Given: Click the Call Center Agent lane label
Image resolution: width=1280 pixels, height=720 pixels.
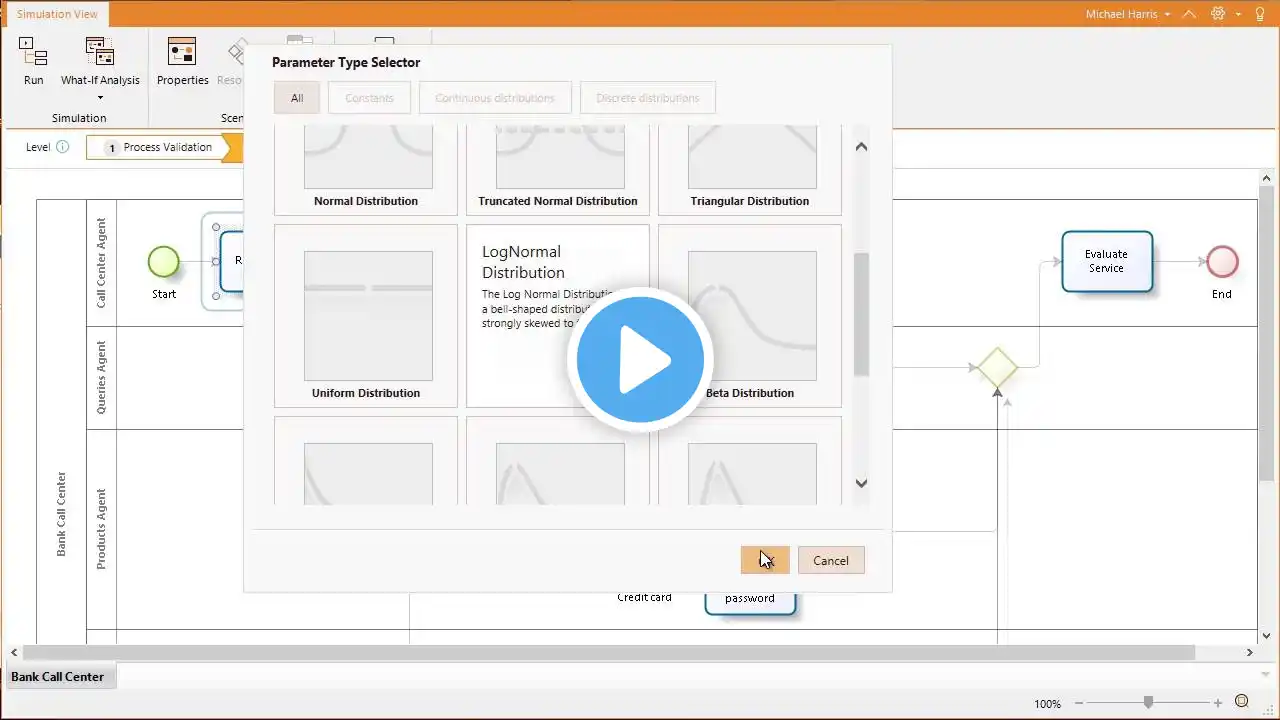Looking at the screenshot, I should click(101, 263).
